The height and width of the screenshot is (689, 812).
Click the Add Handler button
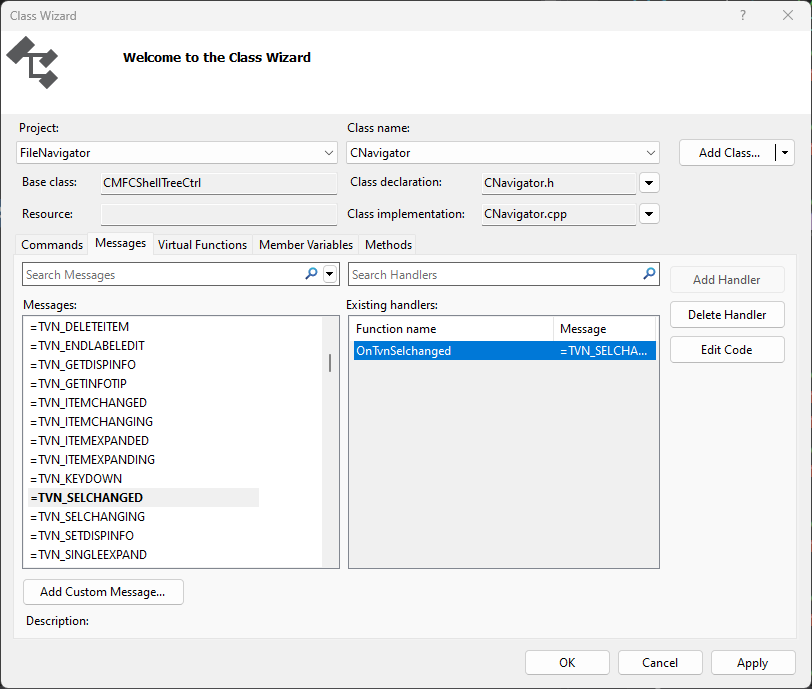coord(727,280)
